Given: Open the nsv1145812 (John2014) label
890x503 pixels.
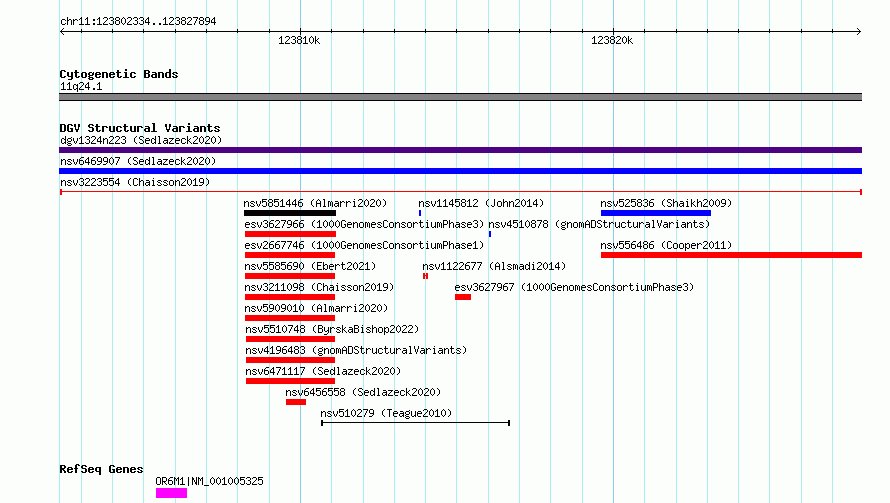Looking at the screenshot, I should point(481,203).
